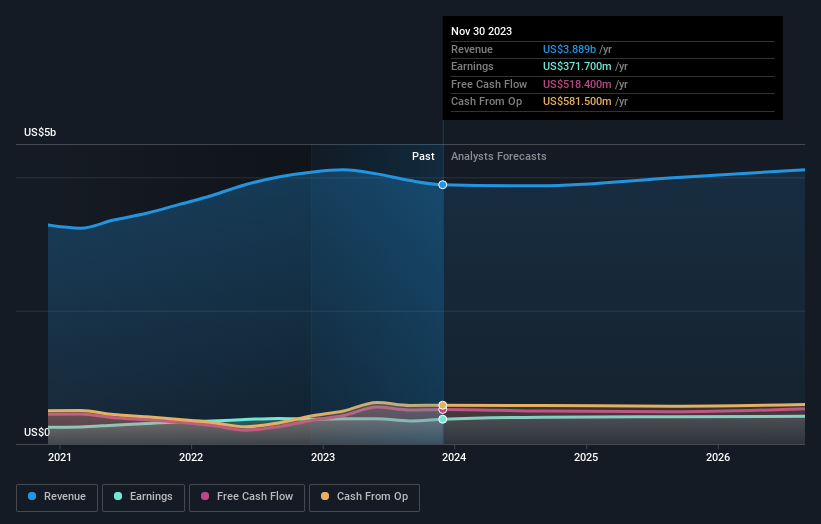Click the Analysts Forecasts label

click(x=498, y=157)
